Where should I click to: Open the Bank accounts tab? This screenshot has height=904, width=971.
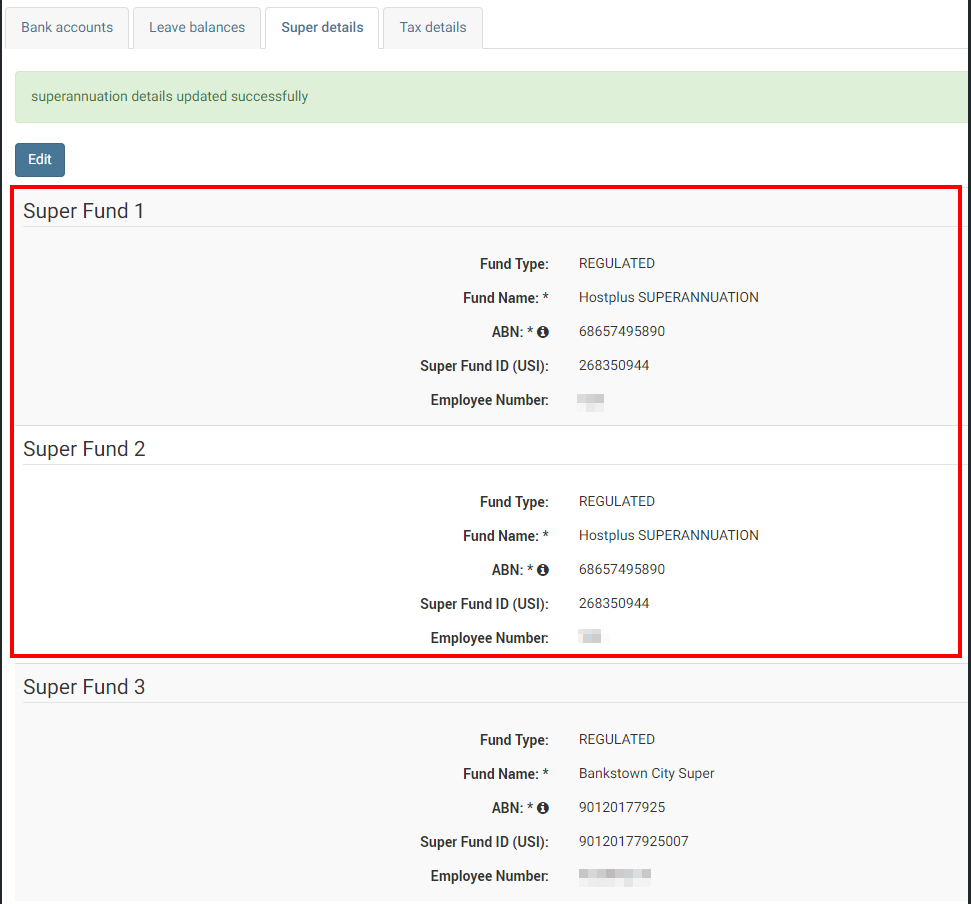67,28
